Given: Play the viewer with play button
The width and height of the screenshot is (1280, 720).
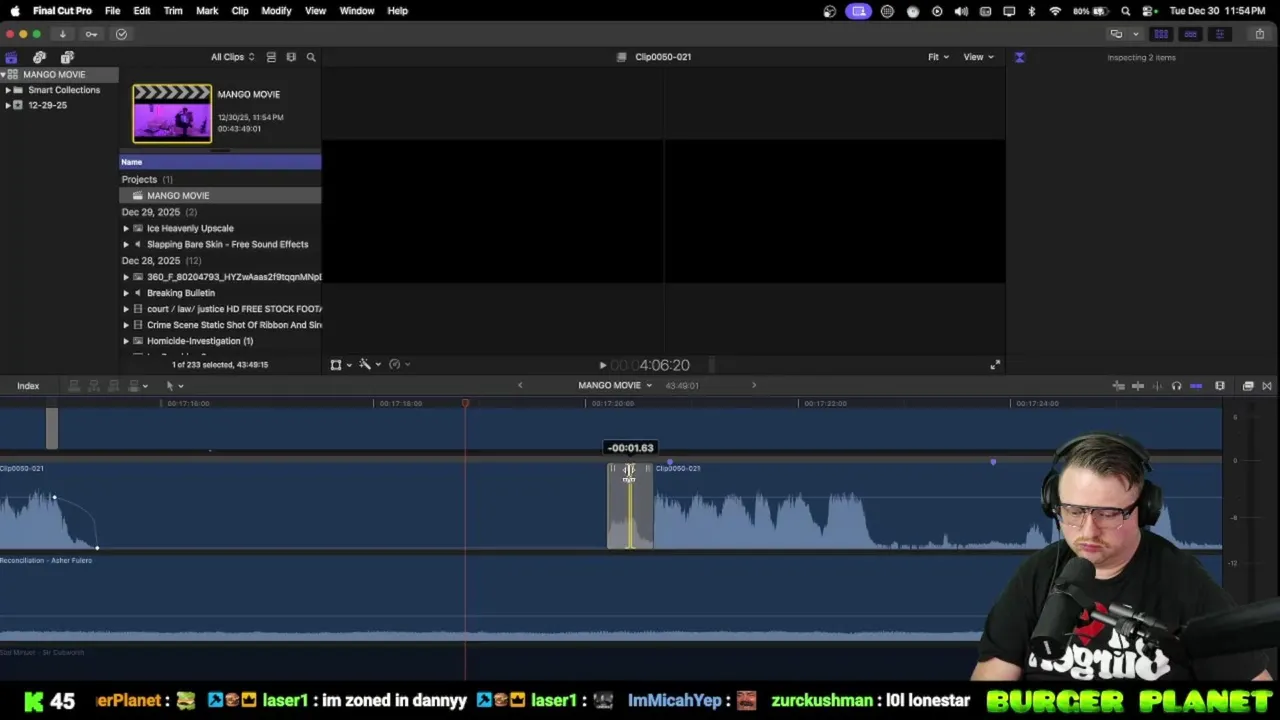Looking at the screenshot, I should coord(602,366).
